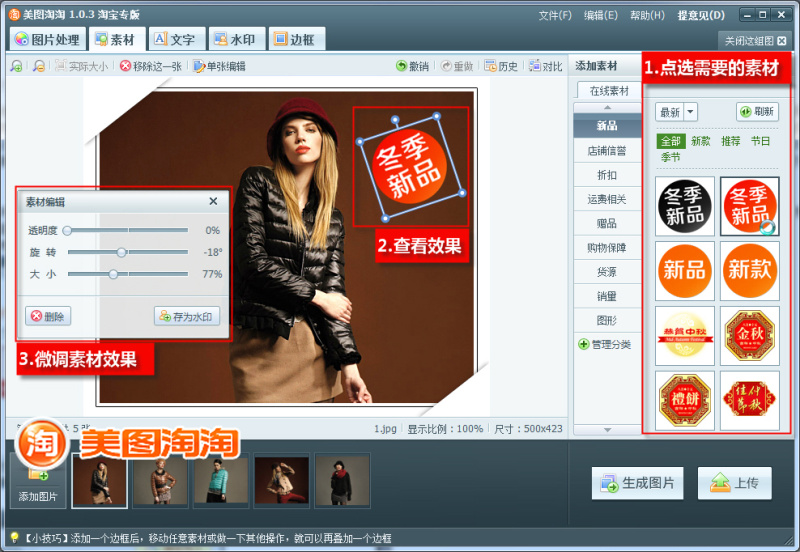
Task: Select the 赠品 category
Action: tap(607, 223)
